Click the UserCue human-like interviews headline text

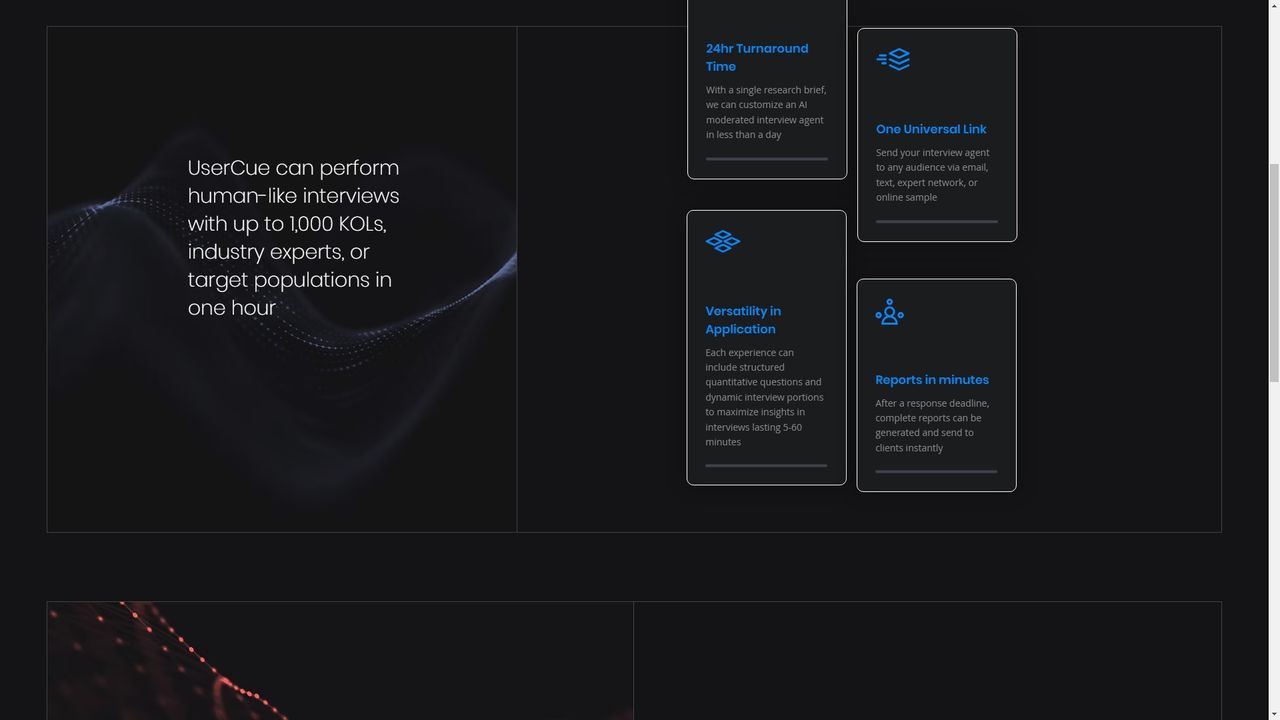293,238
